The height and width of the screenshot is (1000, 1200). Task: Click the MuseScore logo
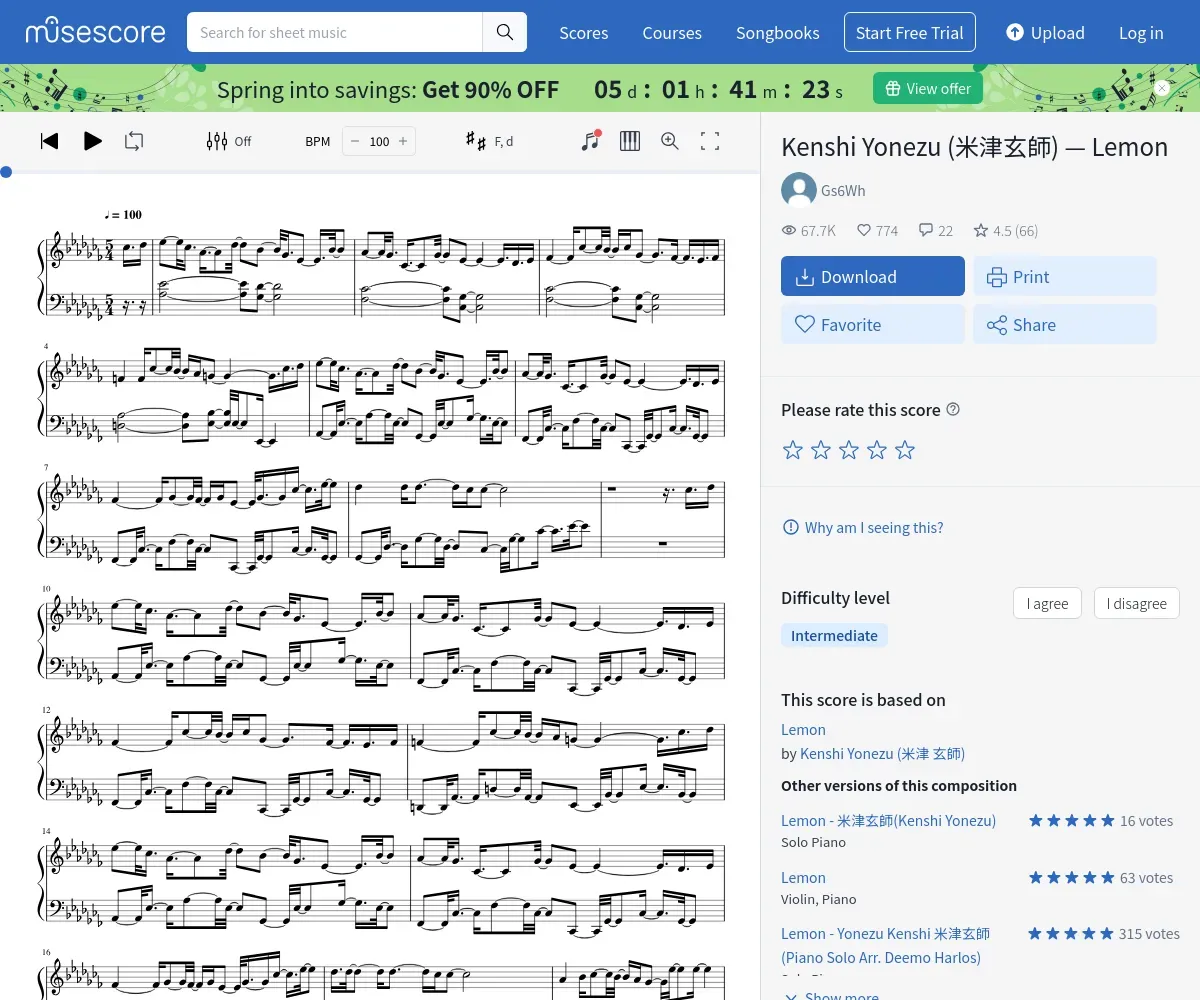click(96, 32)
